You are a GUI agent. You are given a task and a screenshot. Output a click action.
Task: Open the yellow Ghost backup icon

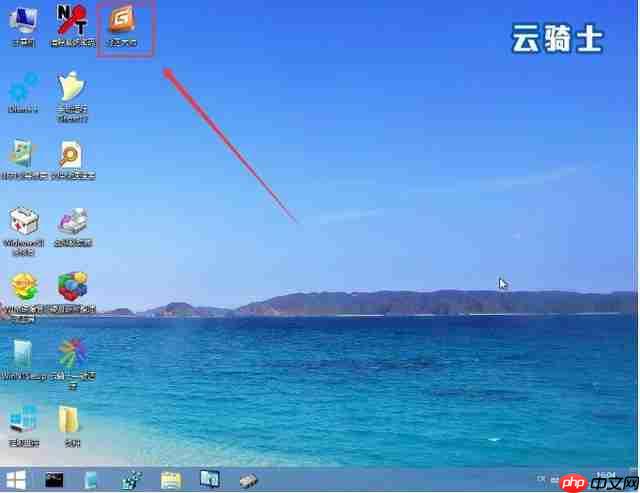click(73, 90)
